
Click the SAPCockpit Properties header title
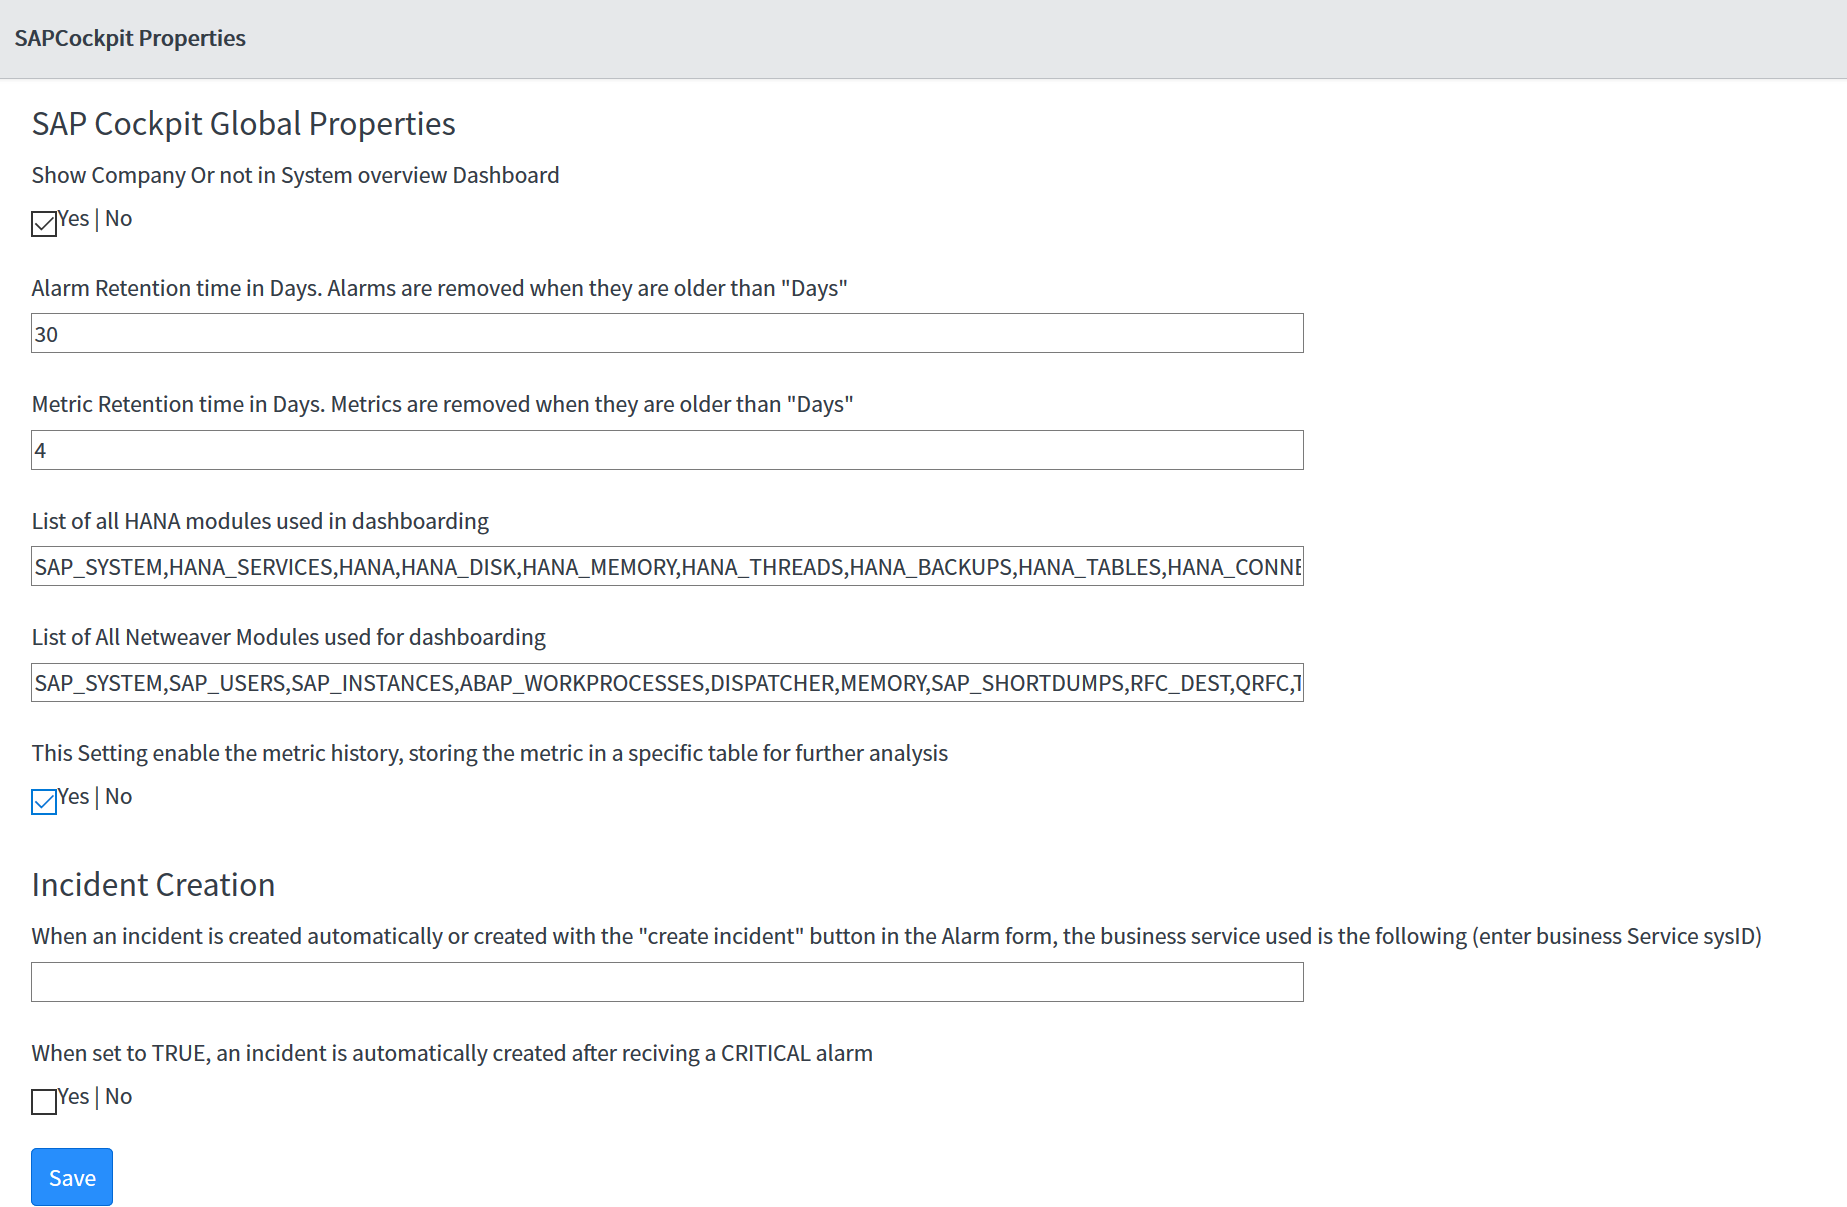pos(130,38)
